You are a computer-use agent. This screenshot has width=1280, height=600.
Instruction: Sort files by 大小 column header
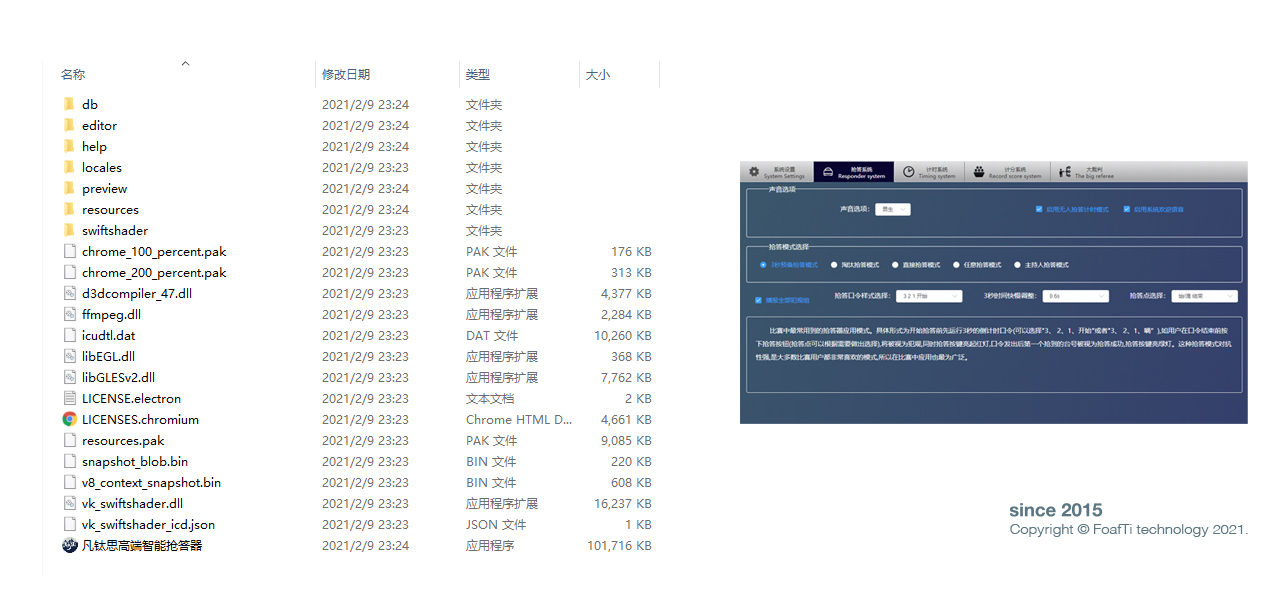coord(598,75)
